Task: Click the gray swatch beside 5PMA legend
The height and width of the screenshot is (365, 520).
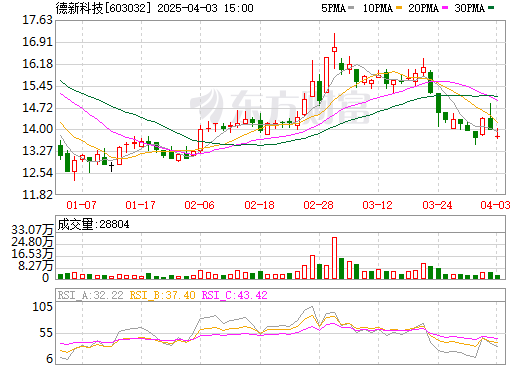Action: (351, 8)
